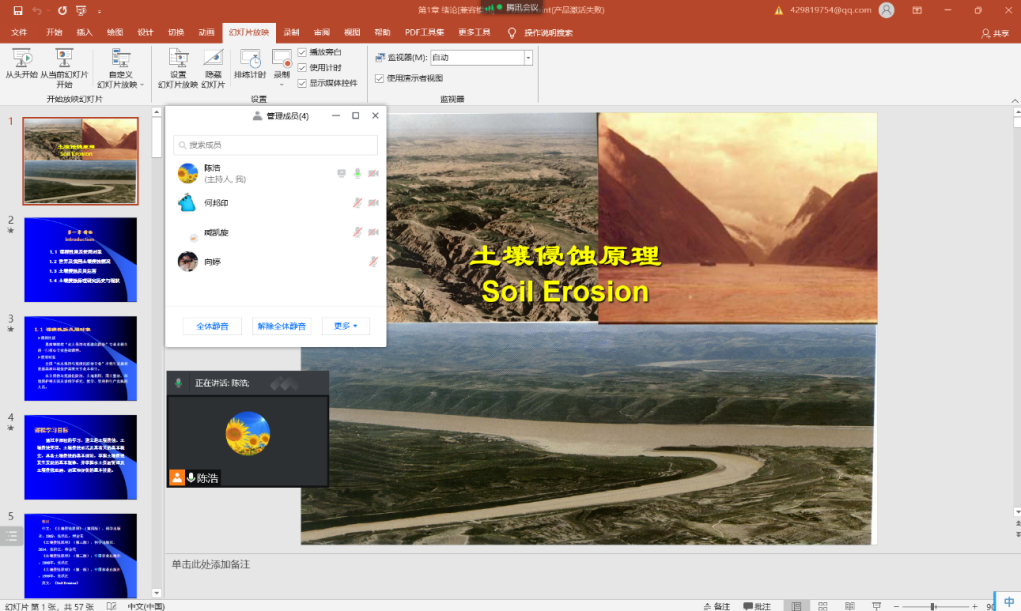Open the 文件 menu tab
This screenshot has height=611, width=1021.
pos(19,32)
